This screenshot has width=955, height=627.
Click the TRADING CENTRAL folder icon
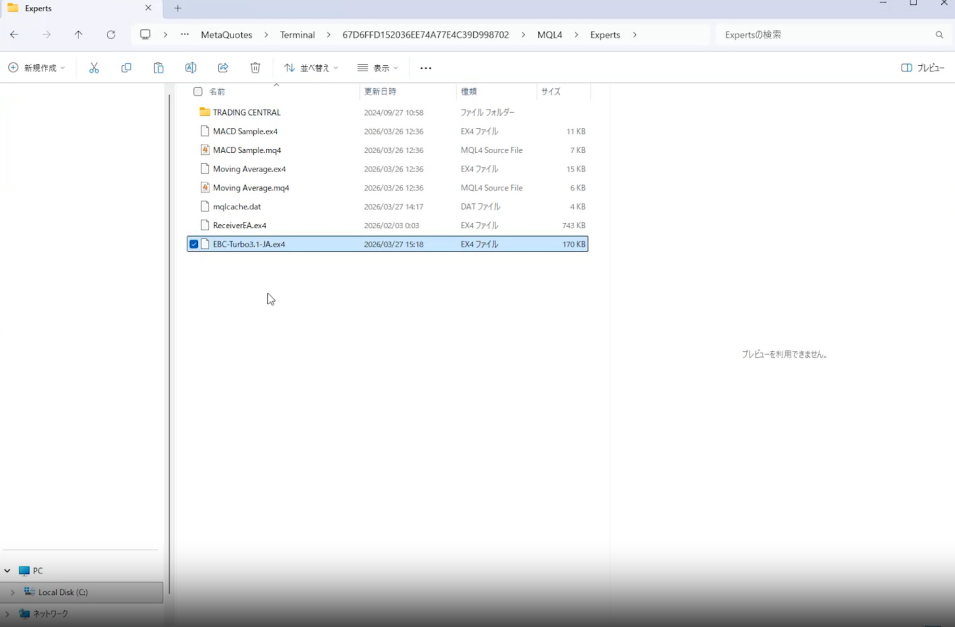tap(205, 112)
